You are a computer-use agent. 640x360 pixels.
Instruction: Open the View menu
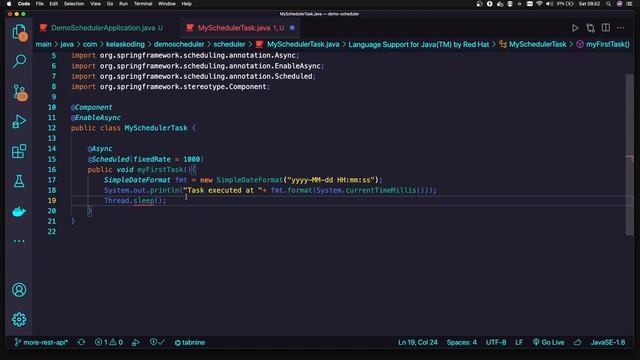click(x=96, y=4)
